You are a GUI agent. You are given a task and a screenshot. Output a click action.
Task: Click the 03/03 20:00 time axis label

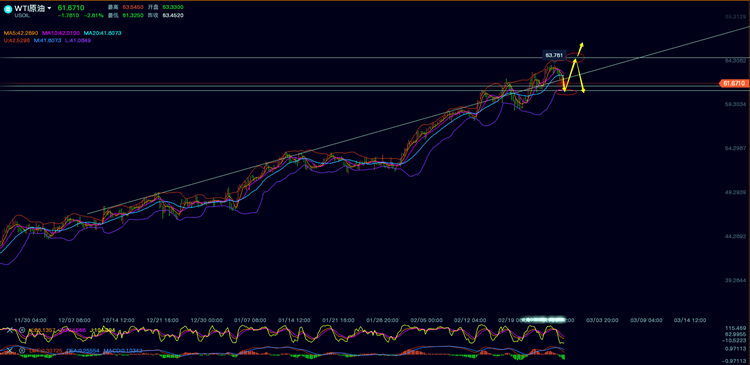pyautogui.click(x=603, y=320)
